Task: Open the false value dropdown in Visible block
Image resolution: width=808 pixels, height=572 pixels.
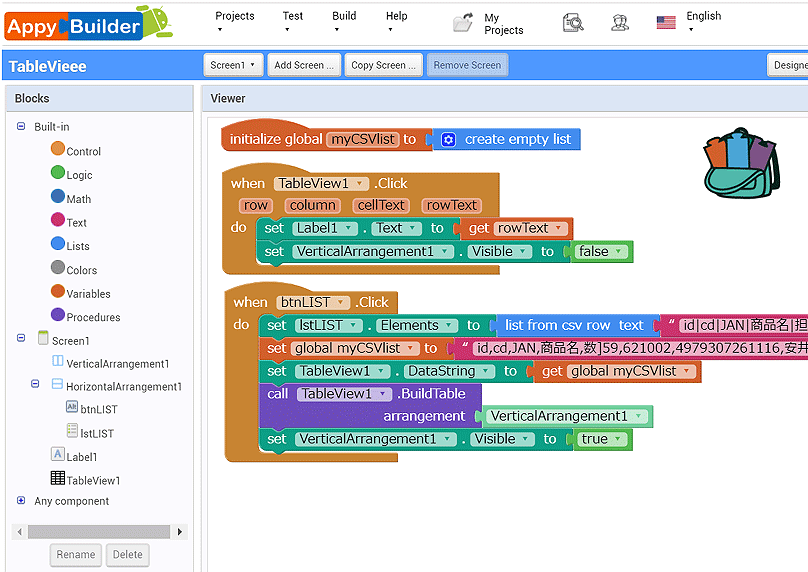Action: 619,251
